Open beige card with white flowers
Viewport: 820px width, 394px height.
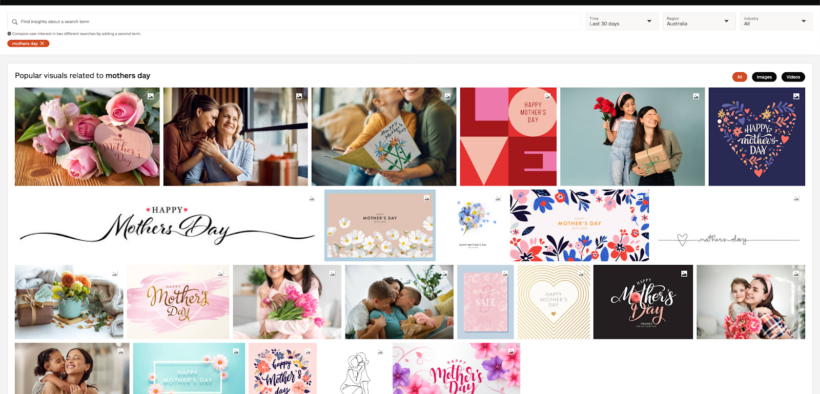pos(380,225)
